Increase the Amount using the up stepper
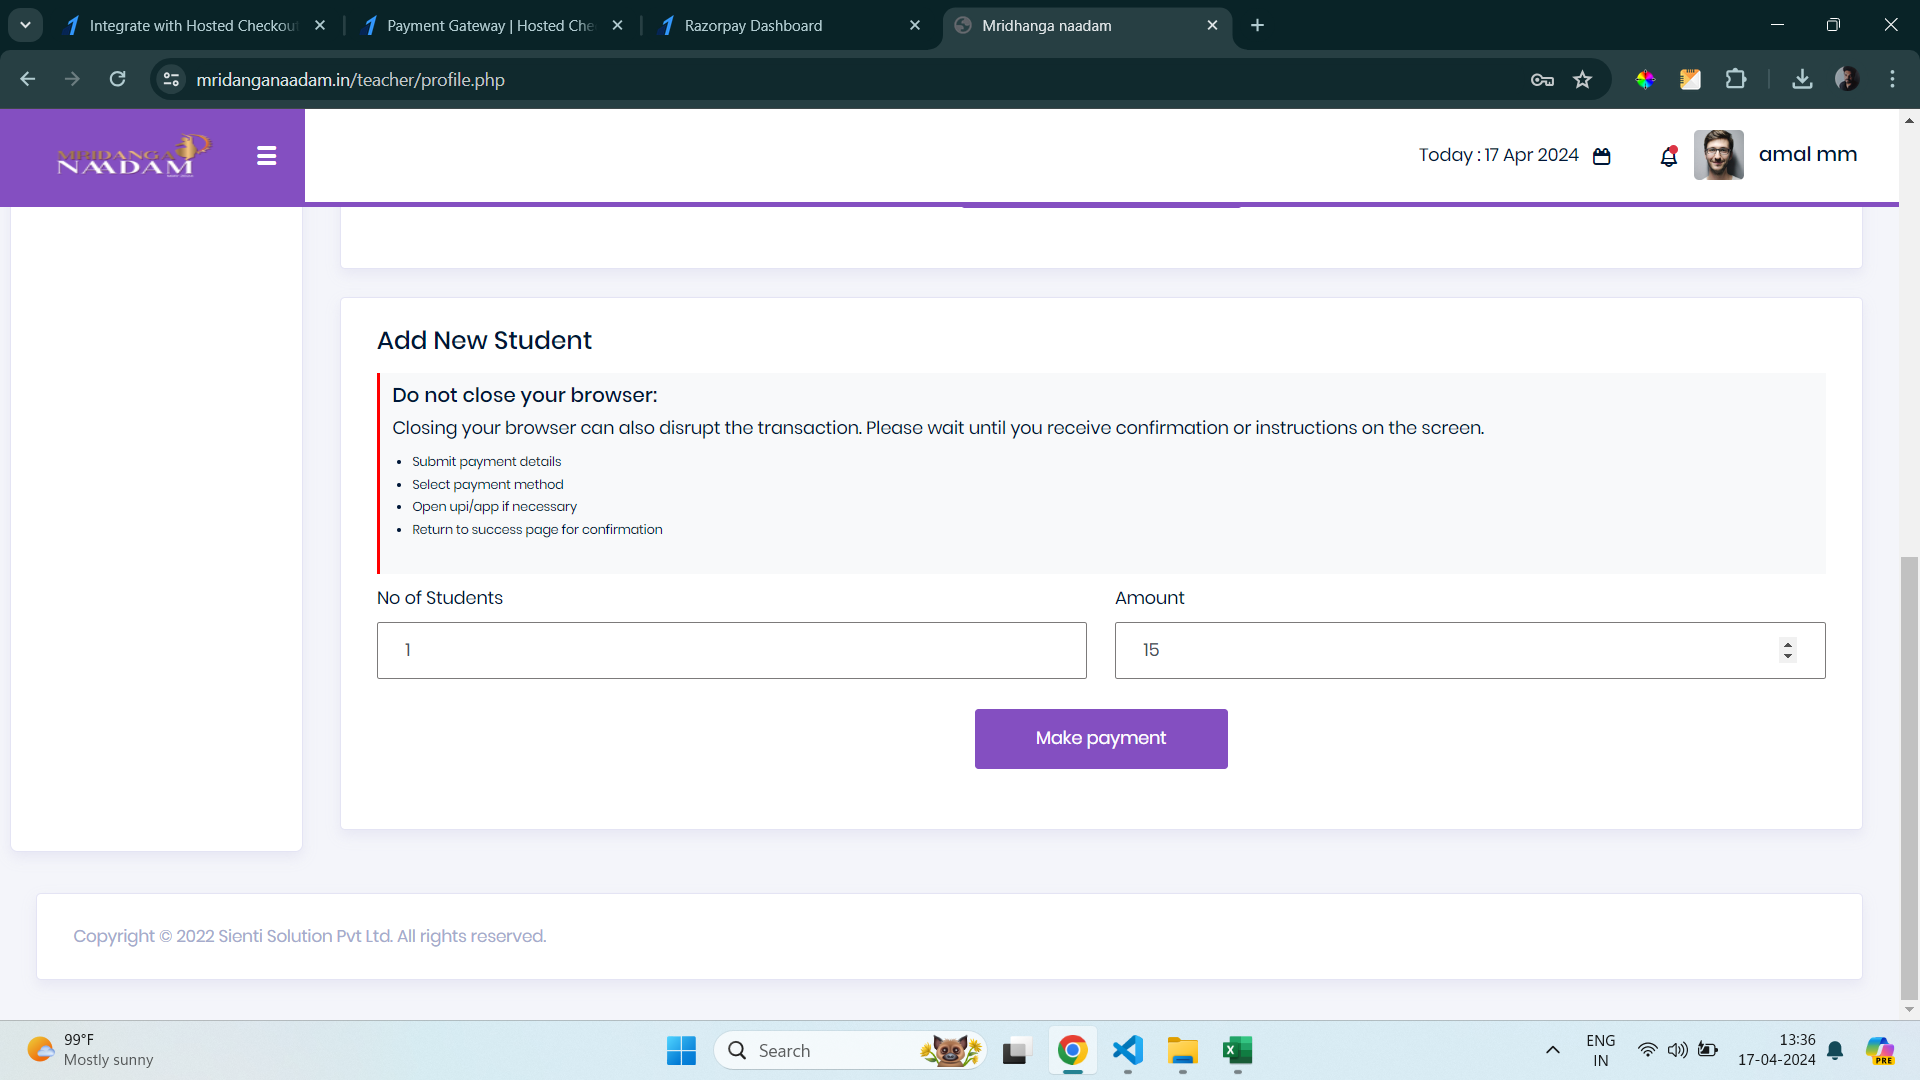The image size is (1920, 1080). (1788, 644)
